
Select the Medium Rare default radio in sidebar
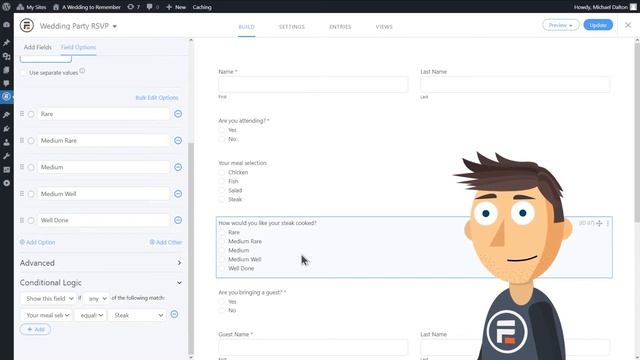tap(31, 141)
